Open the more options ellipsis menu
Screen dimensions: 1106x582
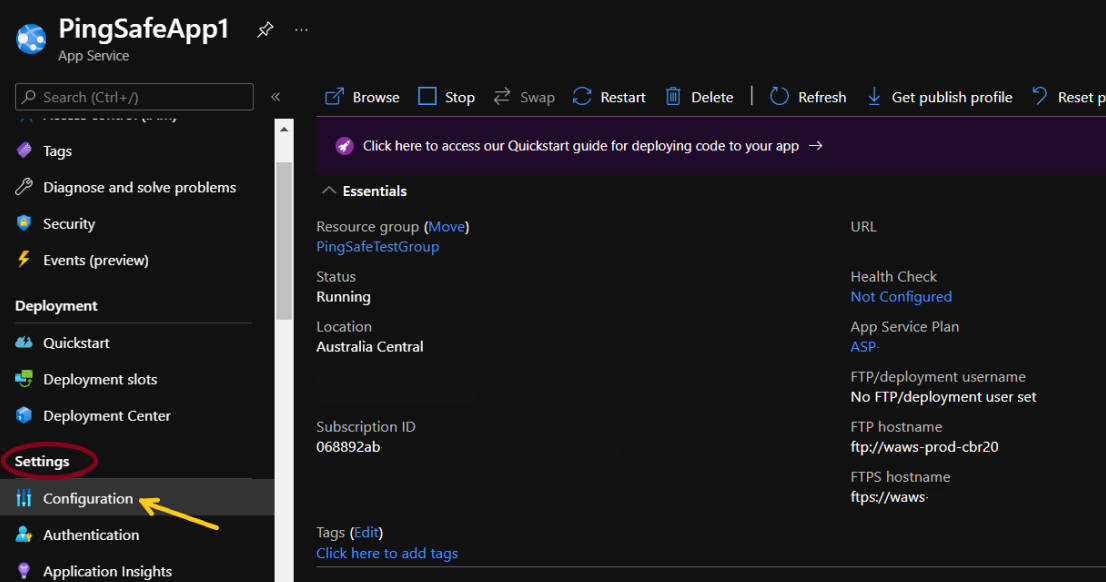(x=301, y=30)
